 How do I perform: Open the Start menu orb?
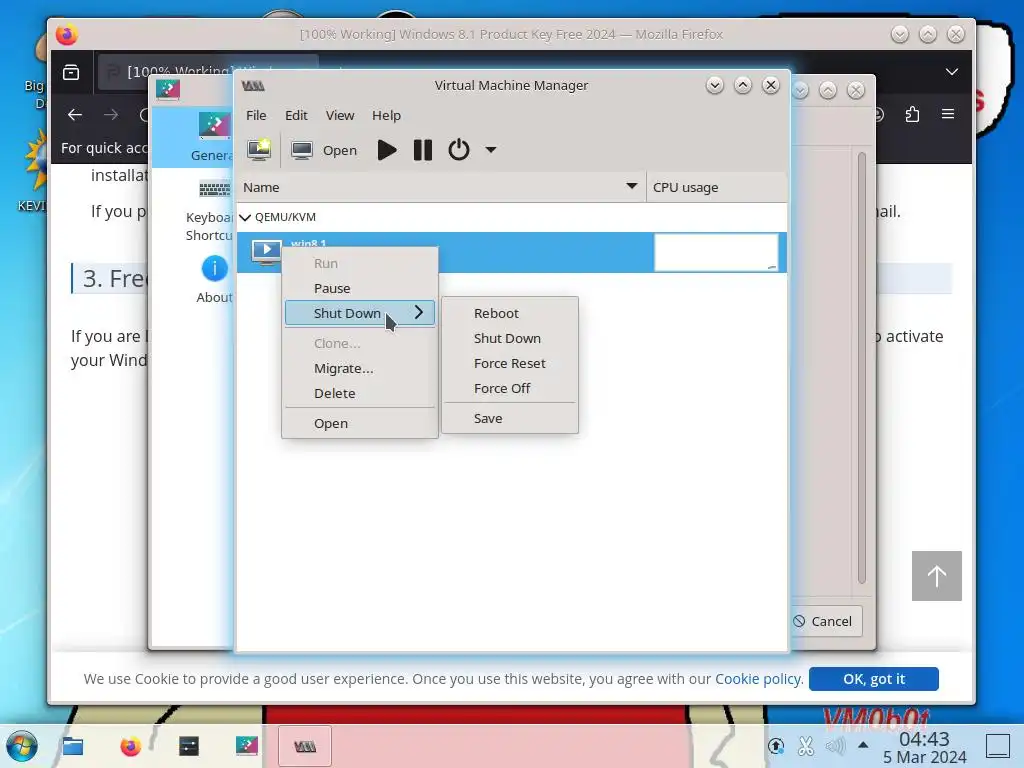pos(21,746)
